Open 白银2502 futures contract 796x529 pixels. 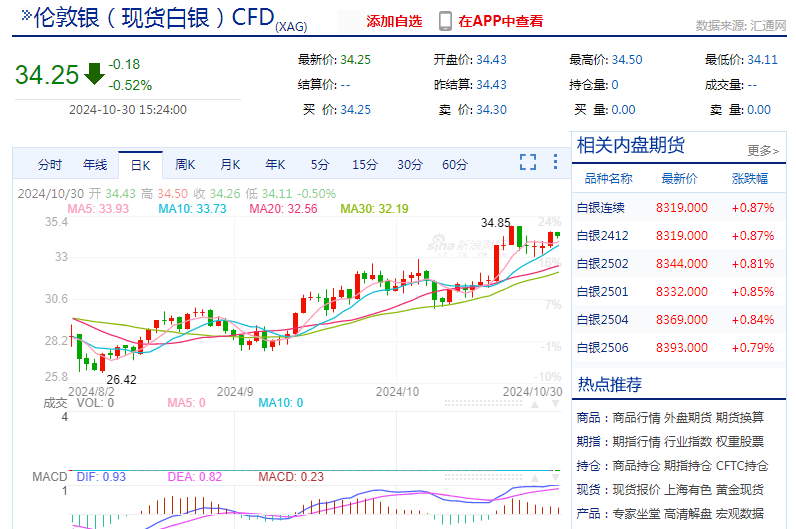click(x=679, y=263)
